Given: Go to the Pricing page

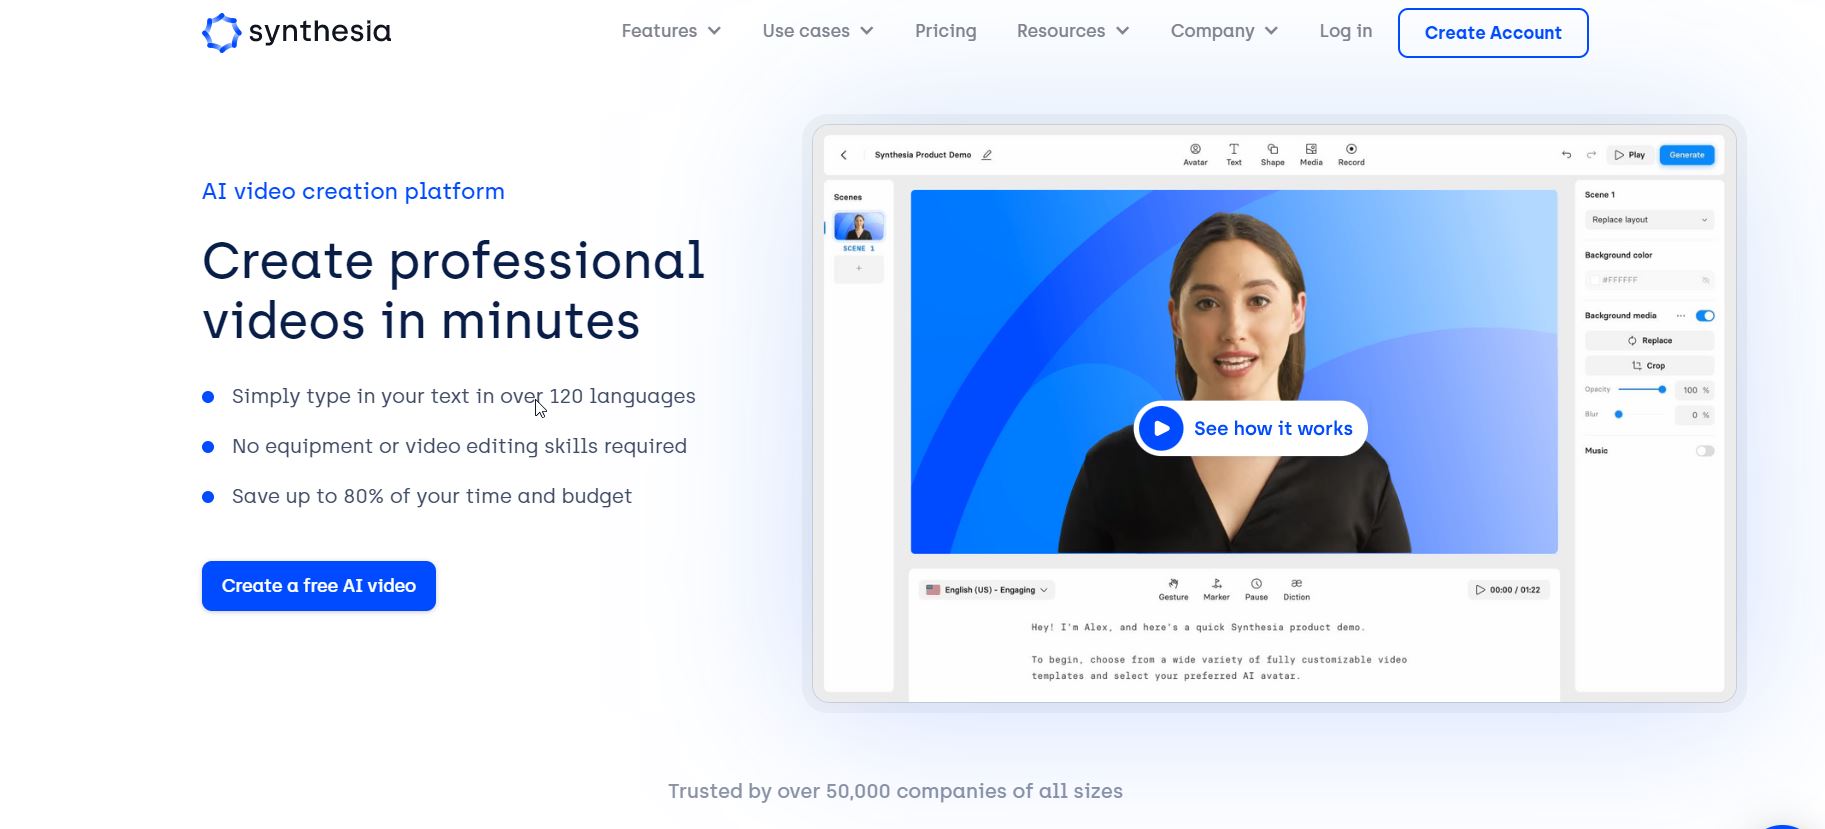Looking at the screenshot, I should (945, 31).
